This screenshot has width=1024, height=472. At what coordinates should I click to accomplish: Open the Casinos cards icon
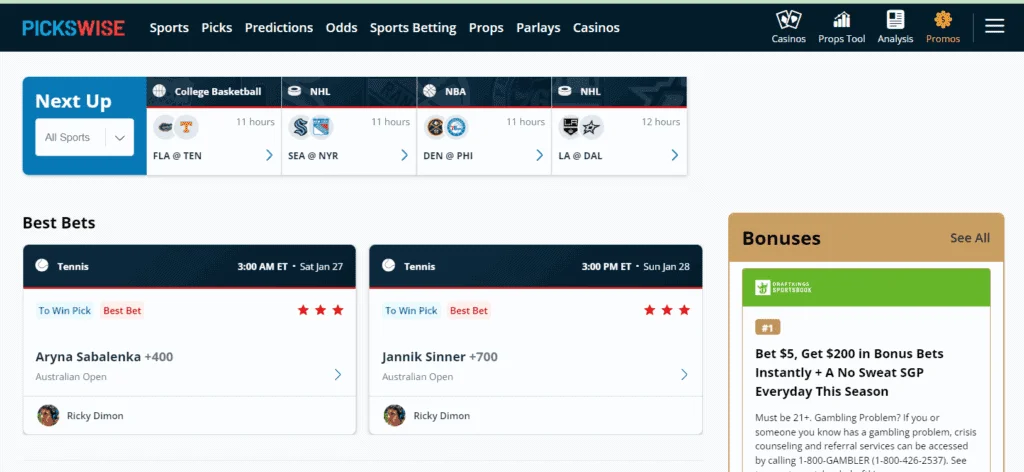pos(788,21)
